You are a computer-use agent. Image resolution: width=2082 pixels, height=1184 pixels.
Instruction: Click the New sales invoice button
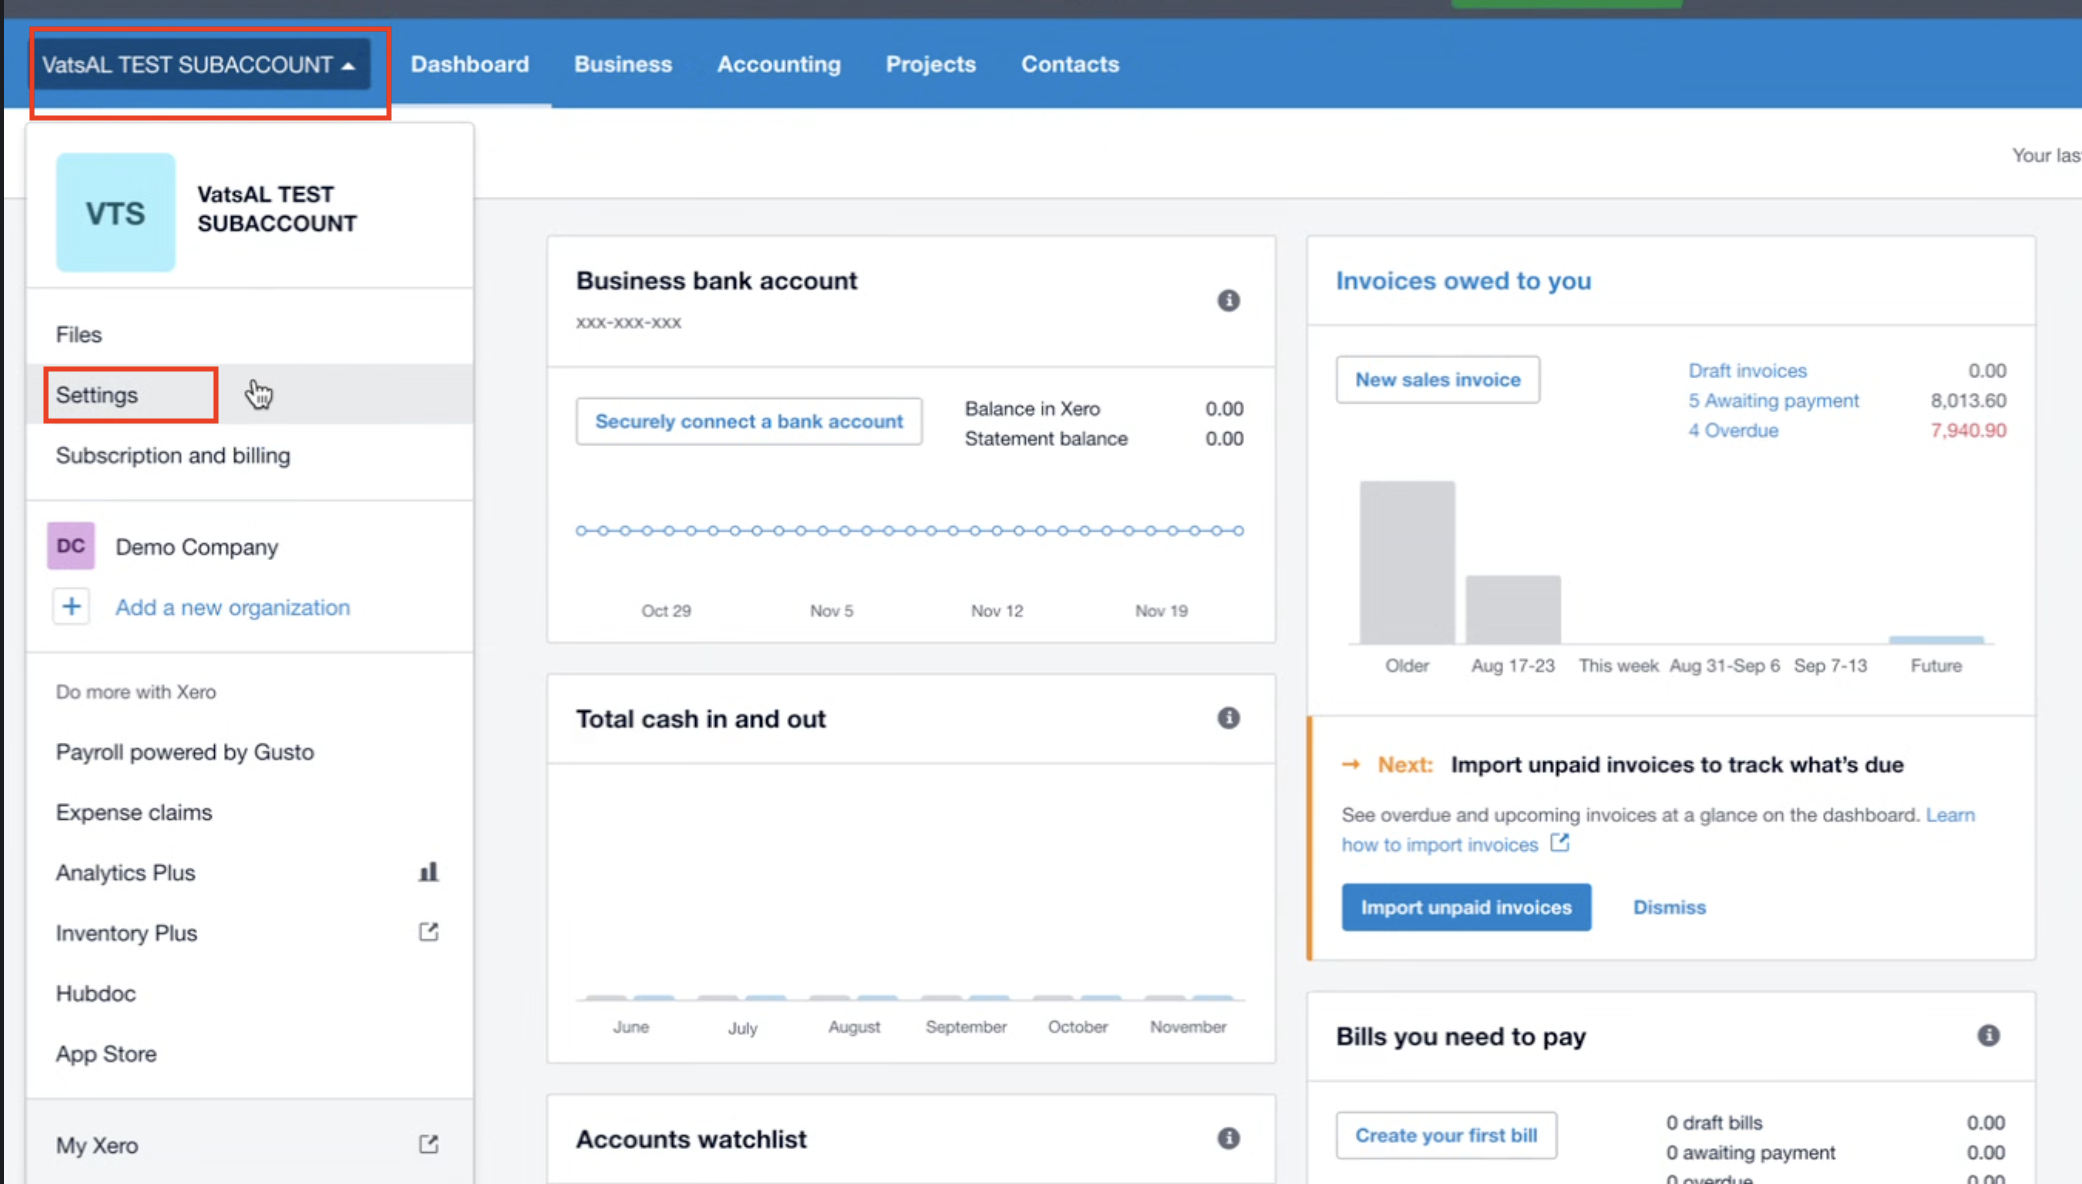(1437, 380)
